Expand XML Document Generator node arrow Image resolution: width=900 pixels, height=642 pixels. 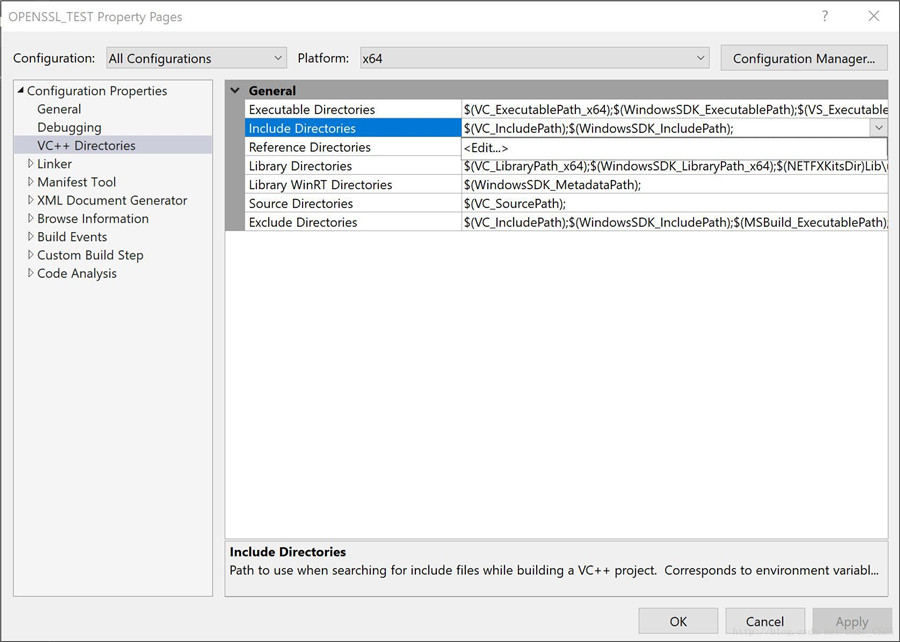point(30,200)
